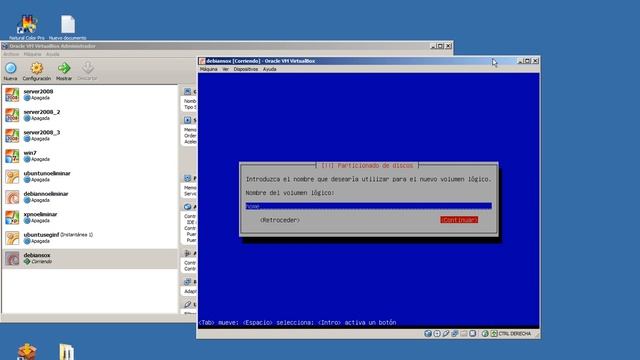Click the Nueva toolbar icon in VirtualBox Administrador
The image size is (640, 360).
tap(11, 68)
